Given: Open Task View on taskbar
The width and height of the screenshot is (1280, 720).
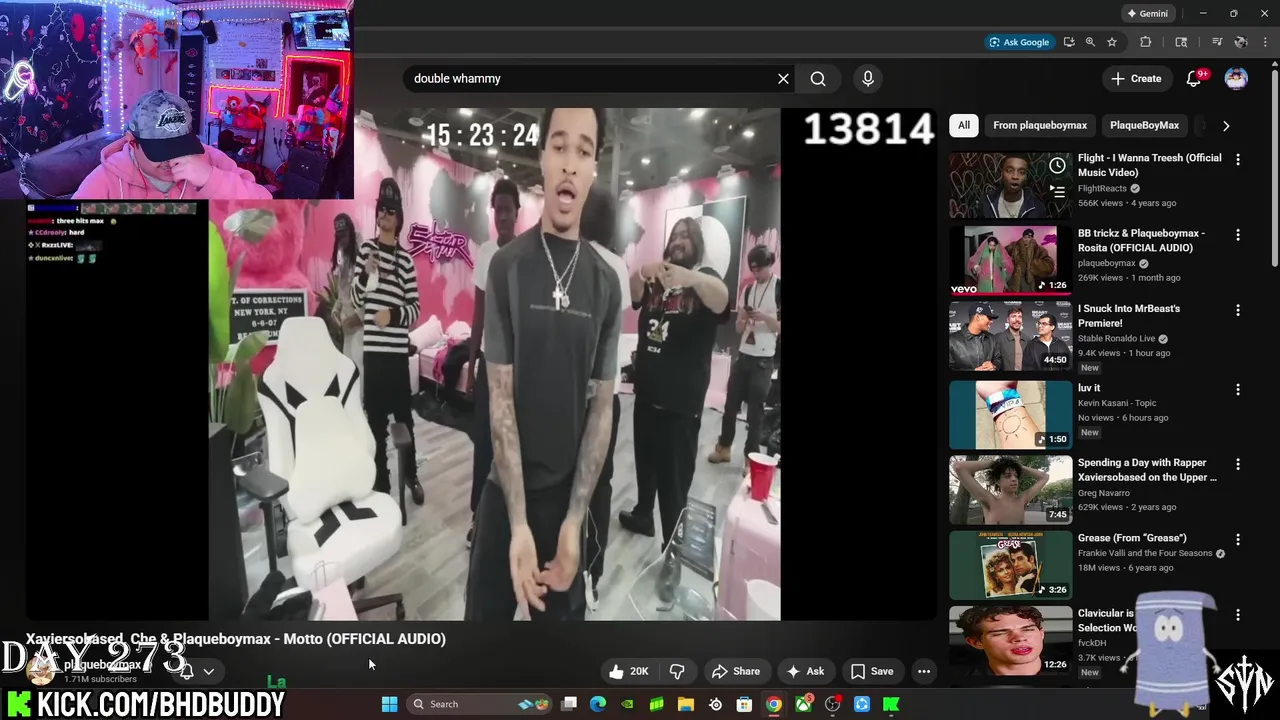Looking at the screenshot, I should (x=569, y=704).
